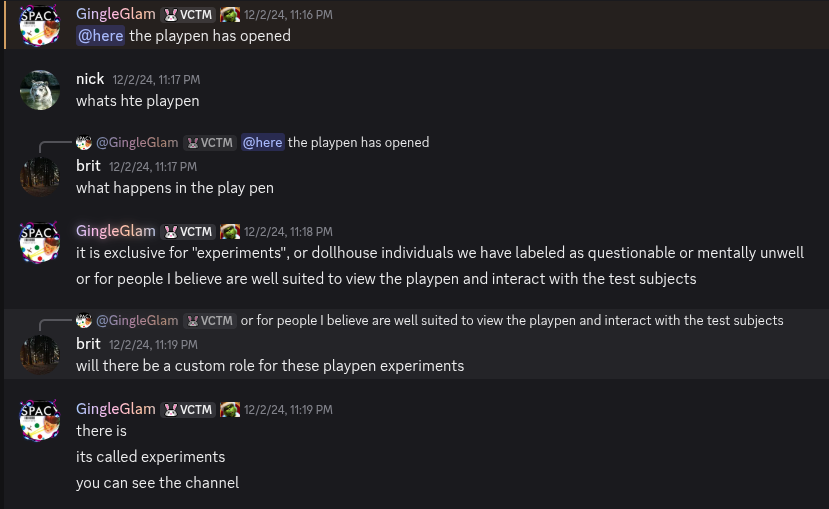This screenshot has width=829, height=509.
Task: Click the brit username on the 11:19 PM message
Action: [88, 344]
